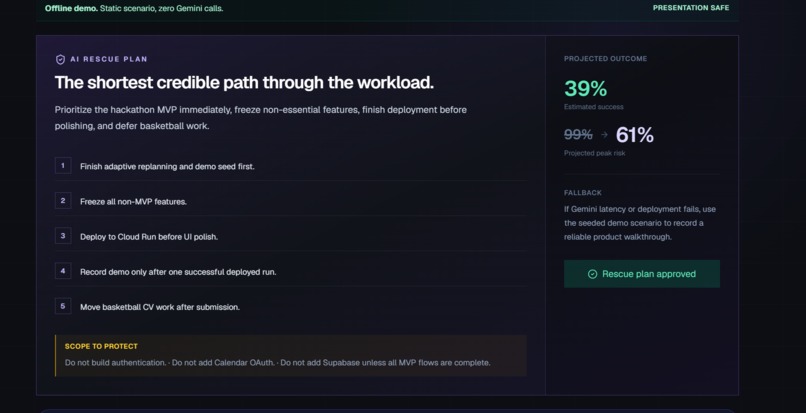Click the 61% projected risk value

[635, 135]
